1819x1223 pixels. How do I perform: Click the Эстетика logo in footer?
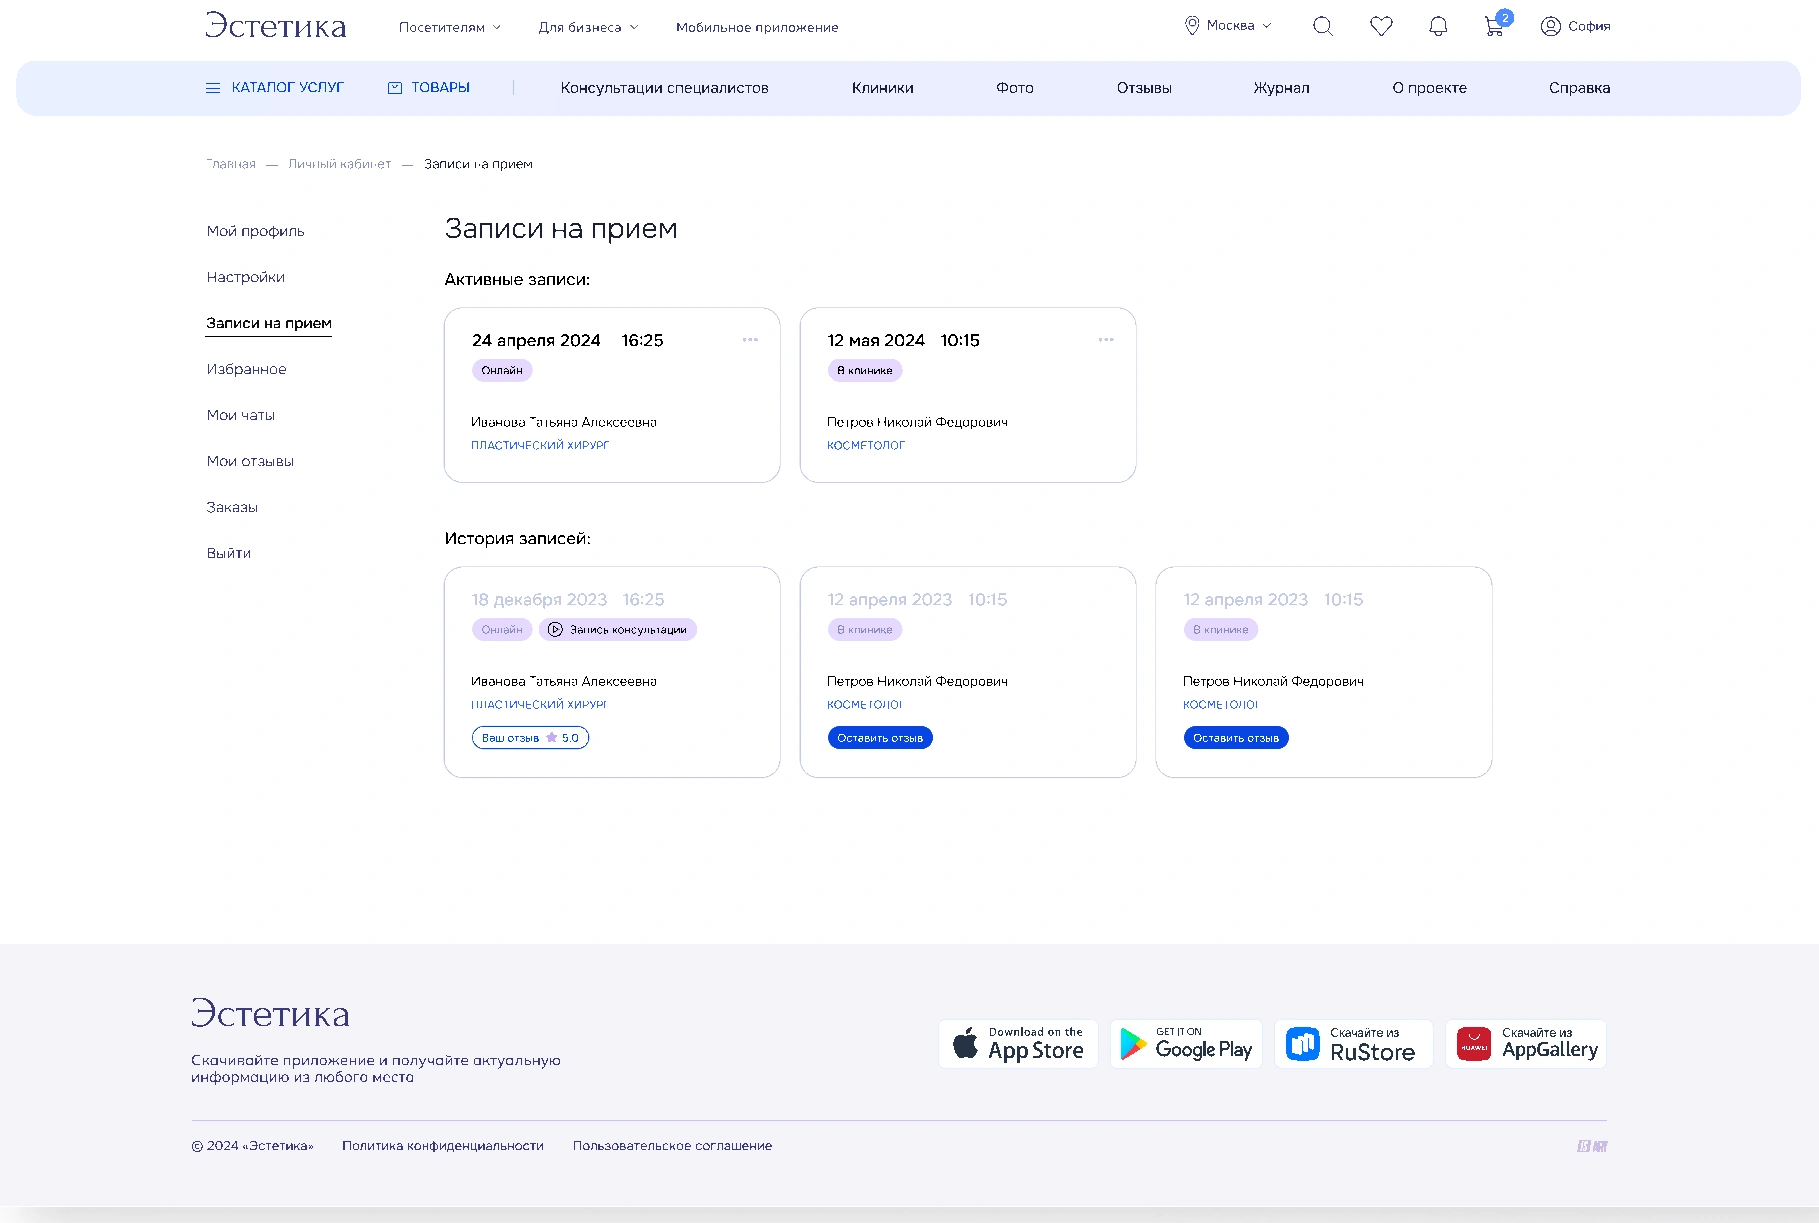tap(270, 1013)
